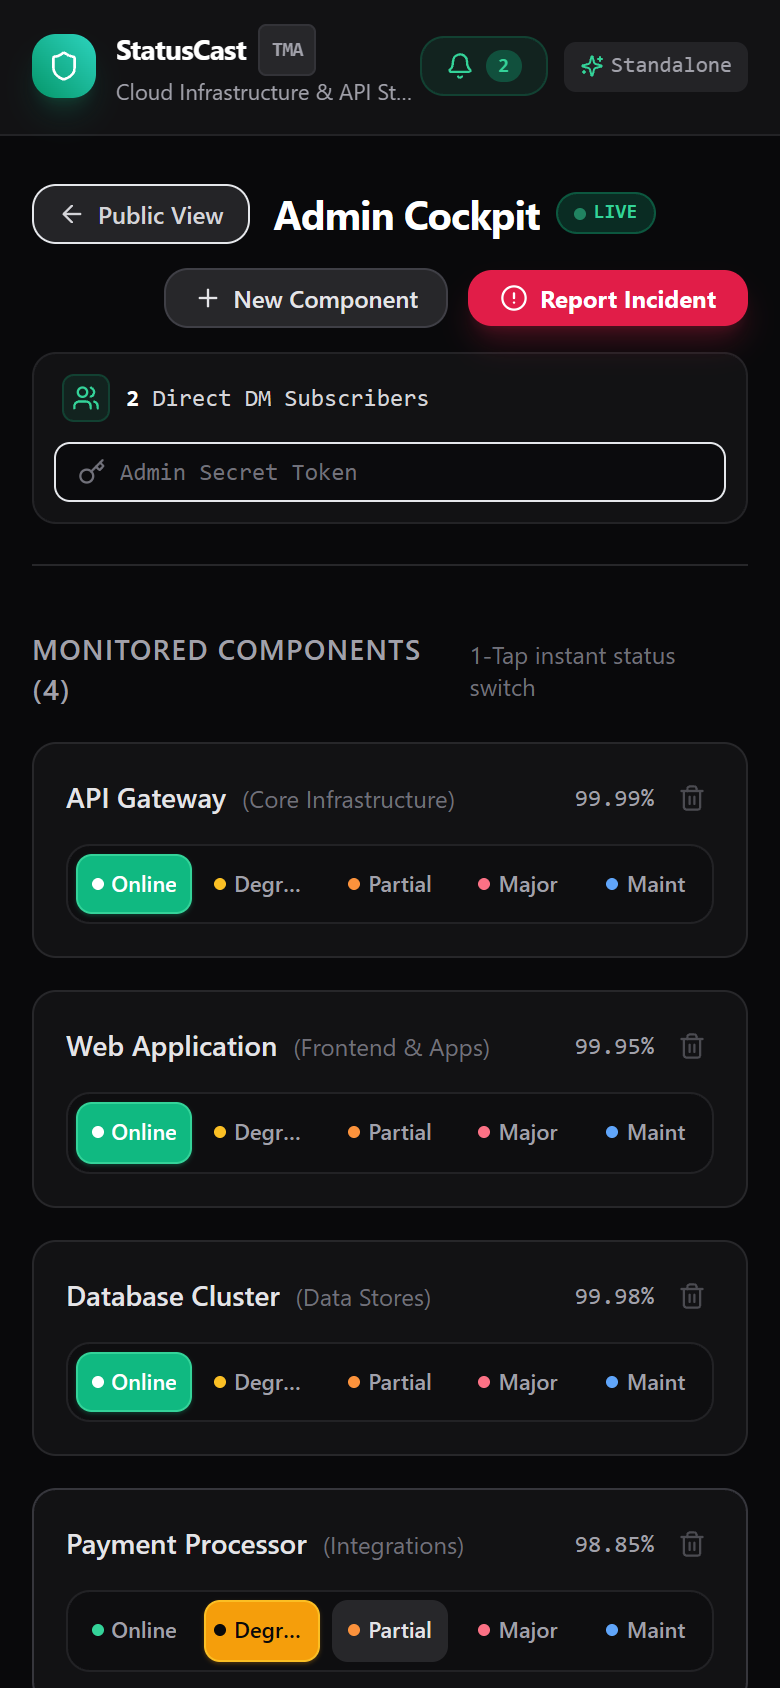This screenshot has width=780, height=1688.
Task: Click the Database Cluster component title
Action: (173, 1297)
